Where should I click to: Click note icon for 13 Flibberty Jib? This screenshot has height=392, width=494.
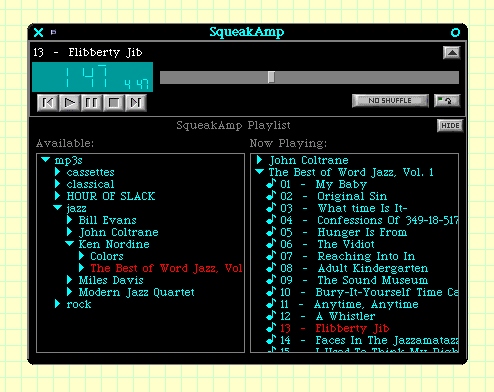click(x=271, y=328)
